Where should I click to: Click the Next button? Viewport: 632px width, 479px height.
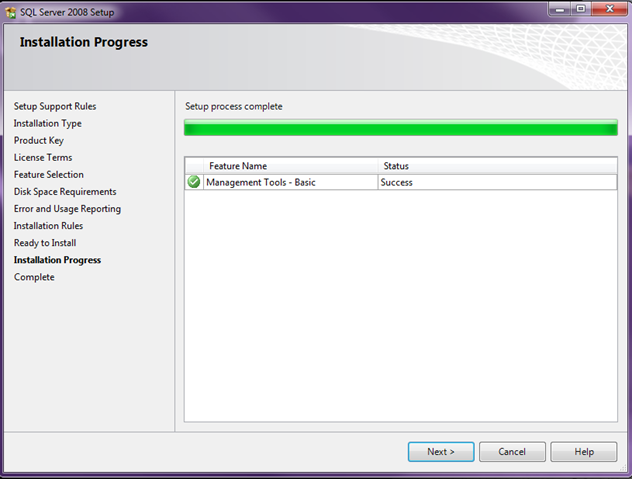point(441,452)
